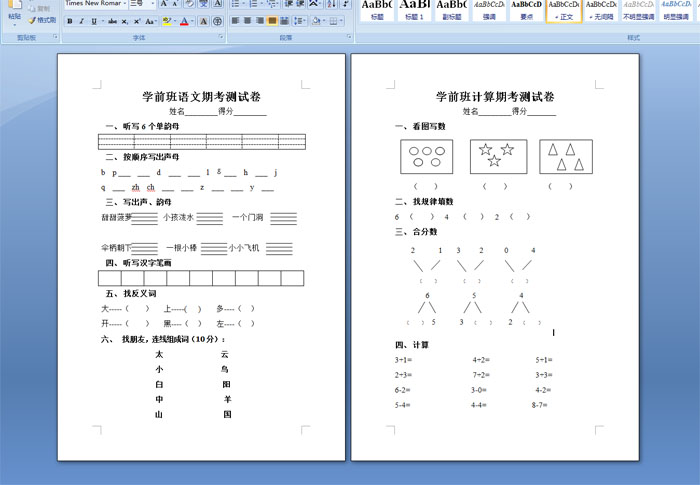Open the Paragraph (段落) dialog launcher
This screenshot has height=485, width=700.
(349, 37)
